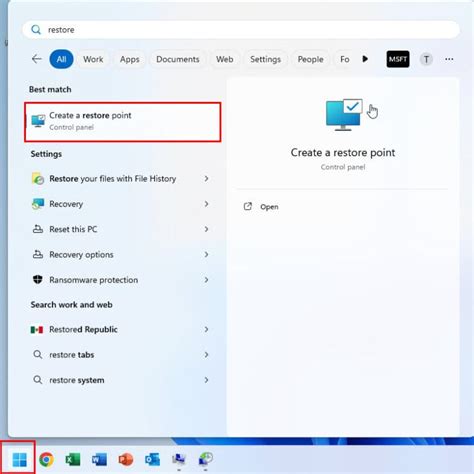Open the Windows Start button
The image size is (474, 474).
(x=19, y=460)
